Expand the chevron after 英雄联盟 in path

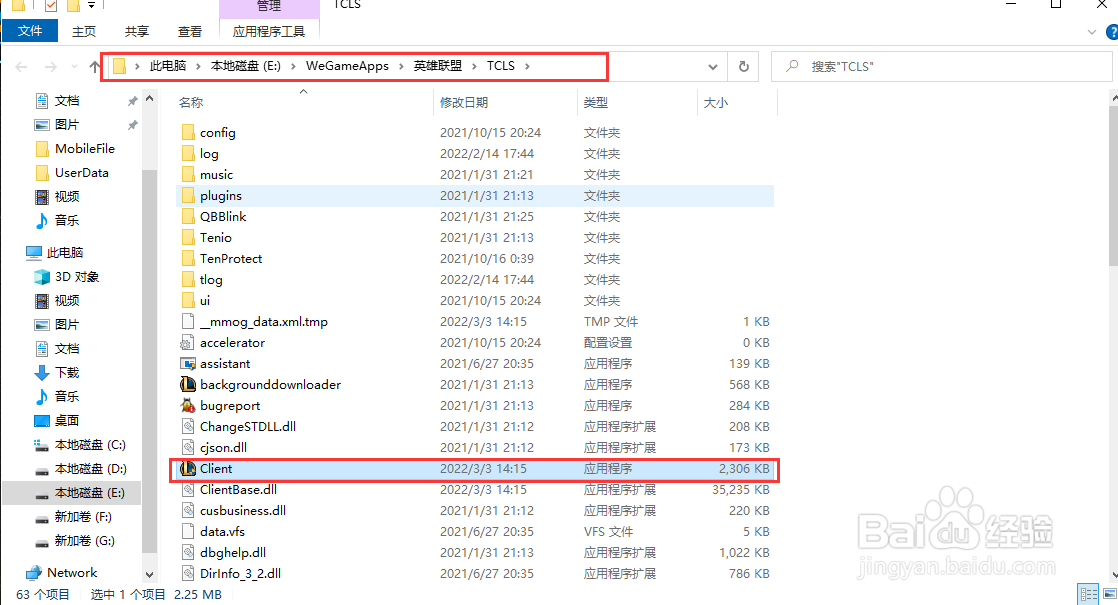point(475,66)
